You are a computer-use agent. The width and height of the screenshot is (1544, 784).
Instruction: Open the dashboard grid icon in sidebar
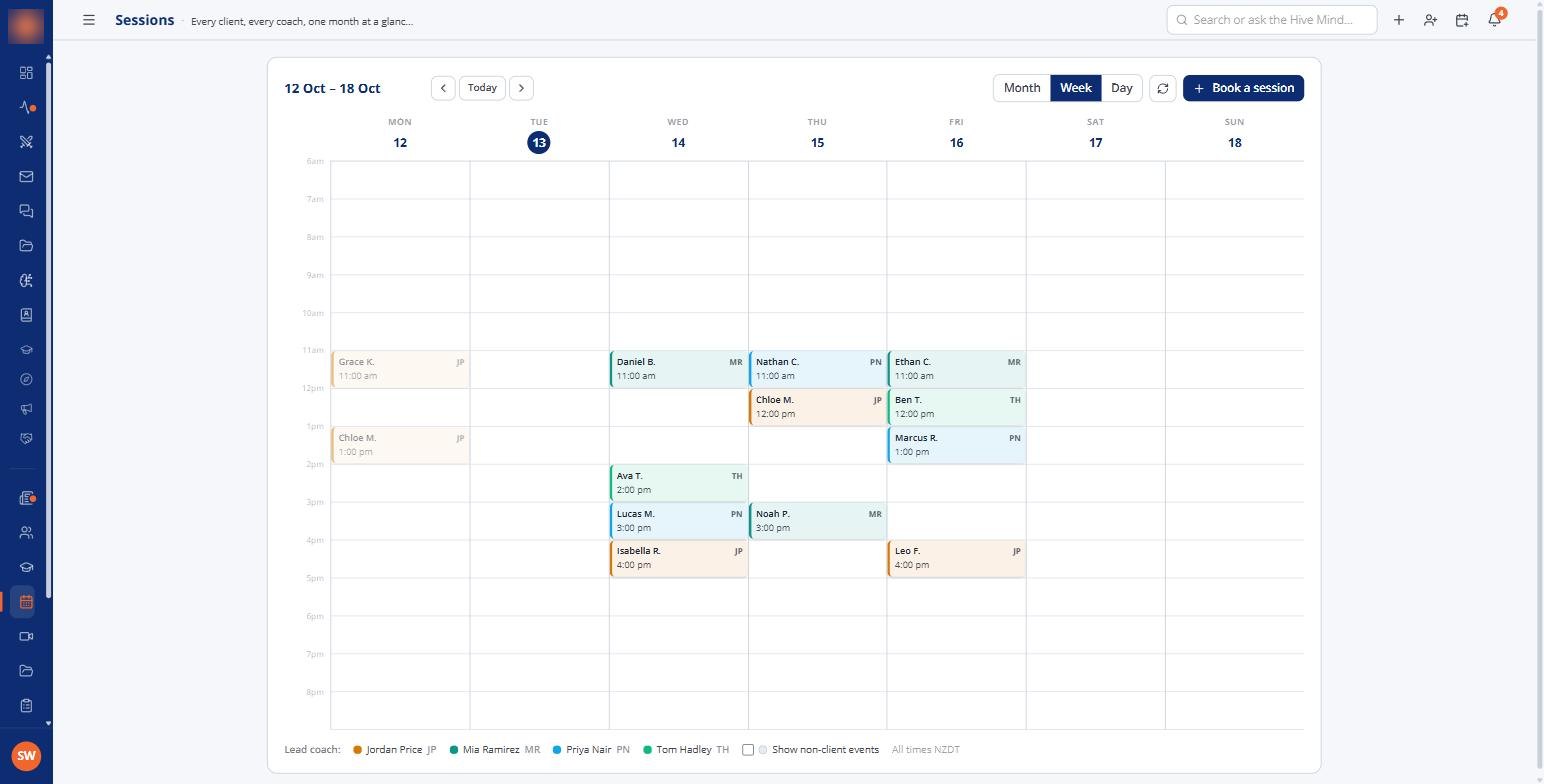26,73
